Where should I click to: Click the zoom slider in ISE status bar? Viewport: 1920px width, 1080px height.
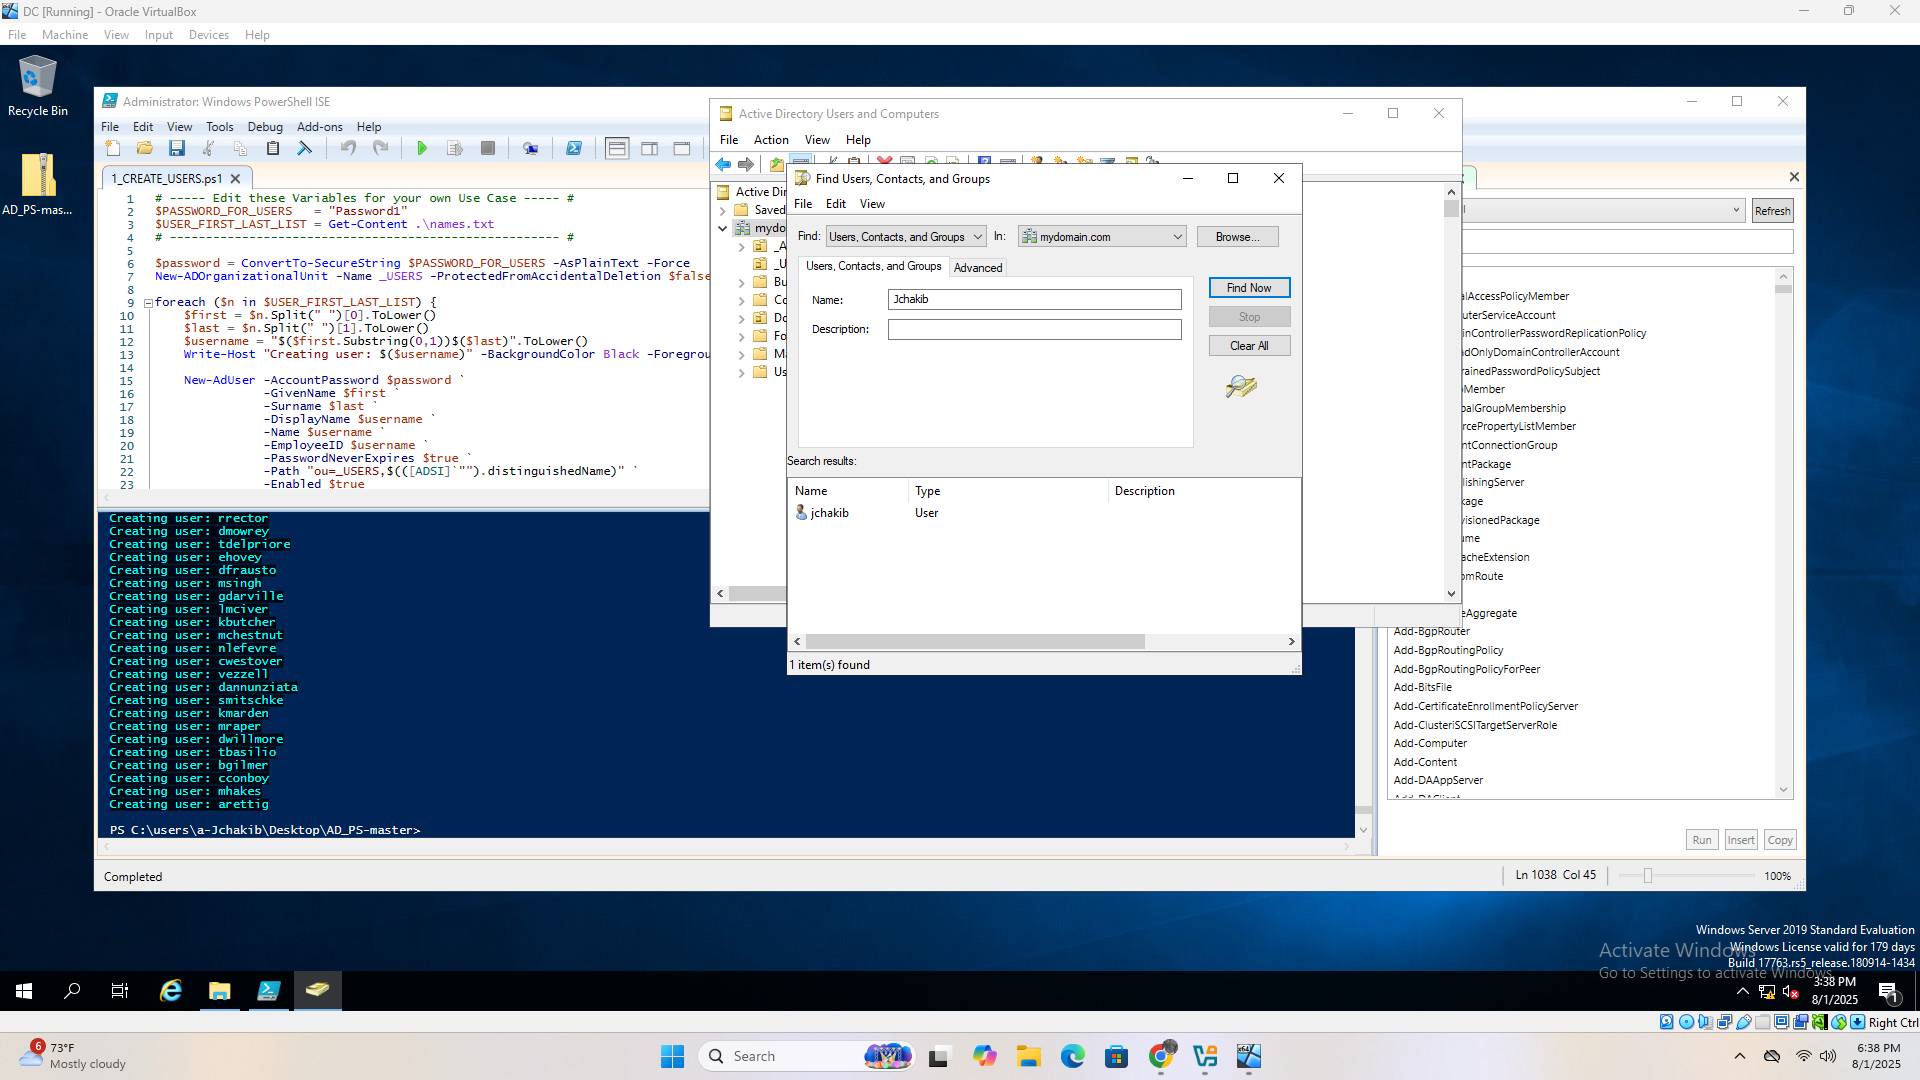pos(1647,876)
